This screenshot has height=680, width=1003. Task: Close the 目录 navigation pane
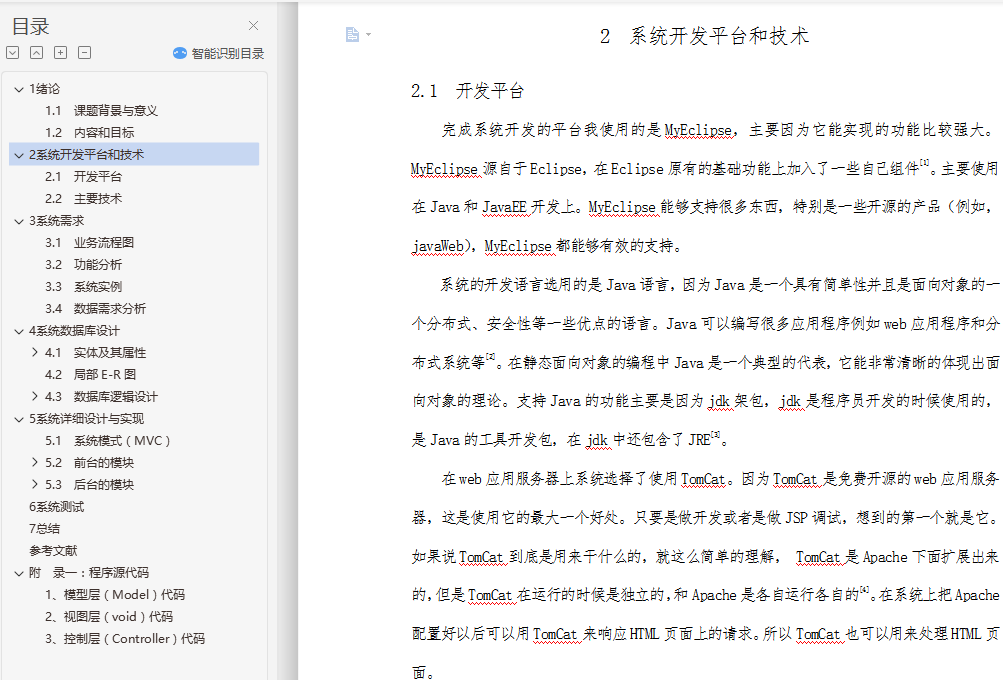253,26
